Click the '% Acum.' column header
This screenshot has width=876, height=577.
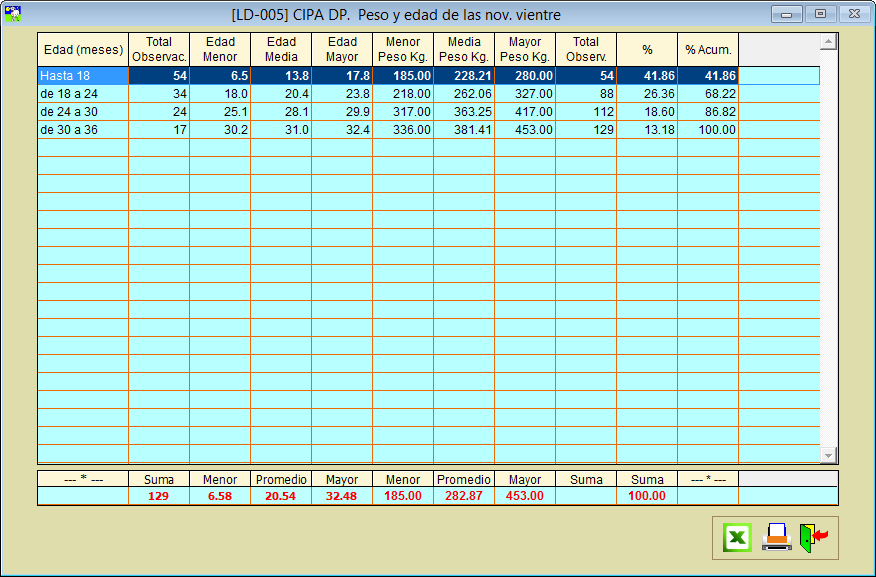pos(708,50)
